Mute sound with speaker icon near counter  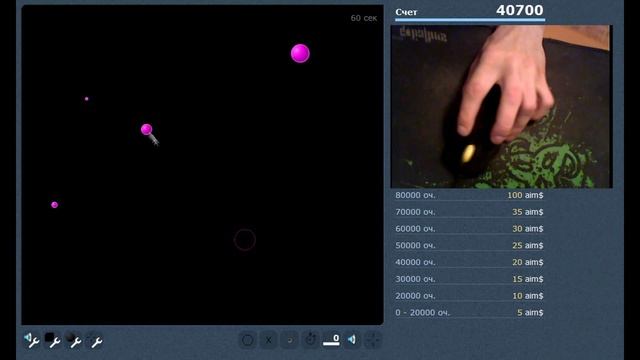(352, 340)
